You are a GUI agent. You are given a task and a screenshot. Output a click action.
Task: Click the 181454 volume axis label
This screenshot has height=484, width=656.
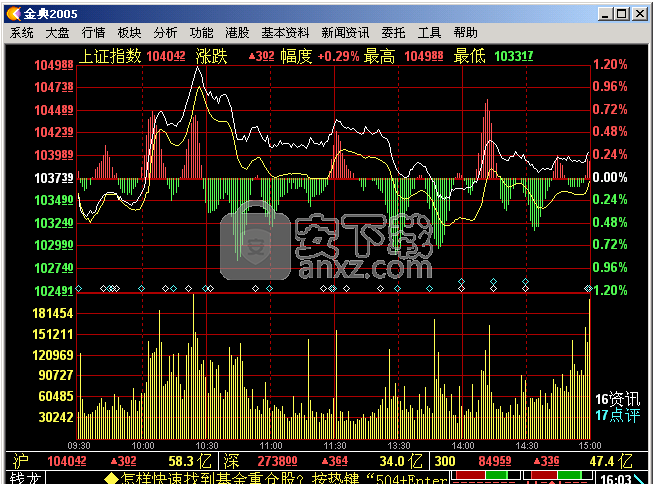pyautogui.click(x=53, y=313)
